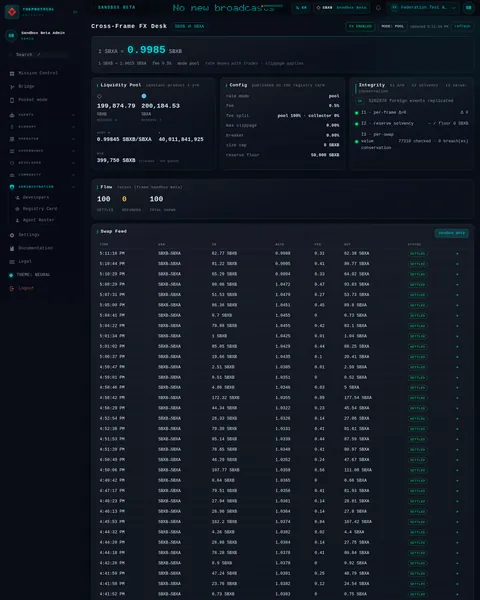Expand the Agents section chevron

click(x=73, y=115)
